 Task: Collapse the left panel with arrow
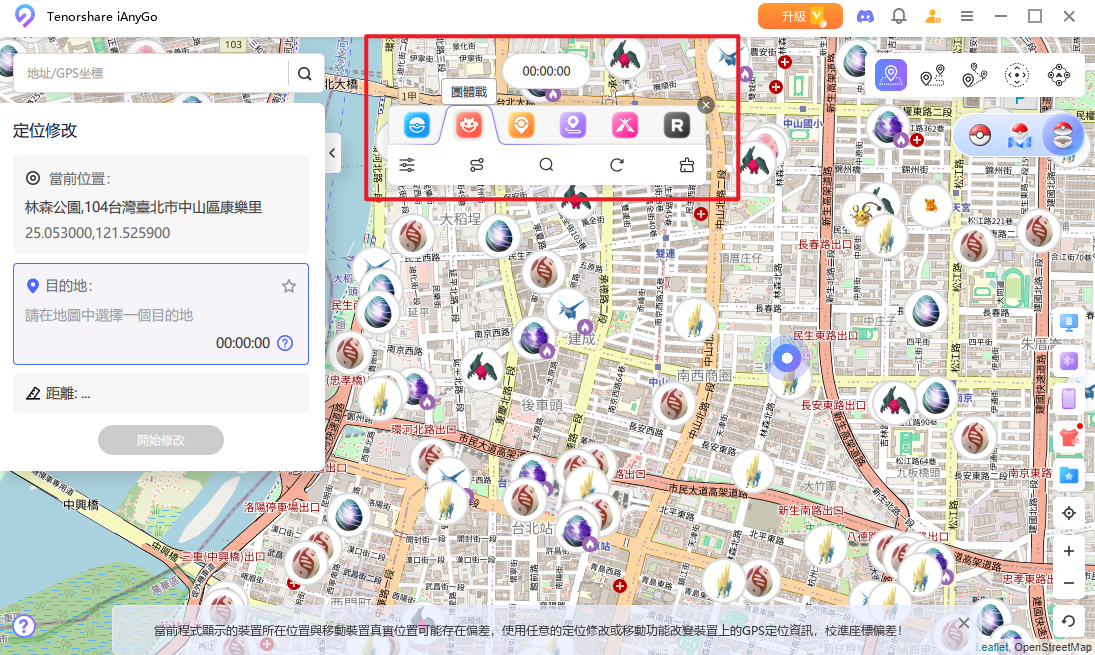tap(332, 153)
